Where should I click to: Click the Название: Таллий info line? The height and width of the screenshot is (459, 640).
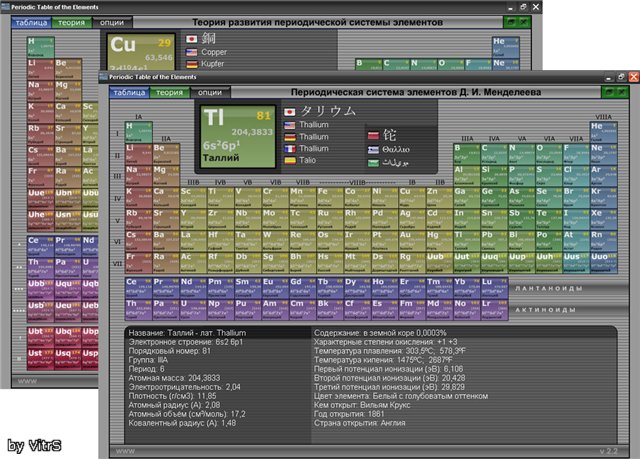click(x=187, y=333)
